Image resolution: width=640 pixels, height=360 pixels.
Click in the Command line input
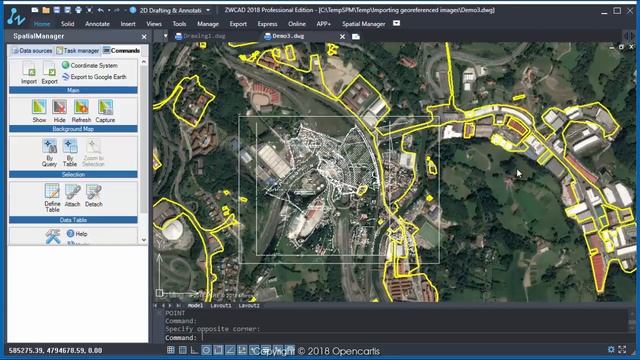[x=396, y=338]
